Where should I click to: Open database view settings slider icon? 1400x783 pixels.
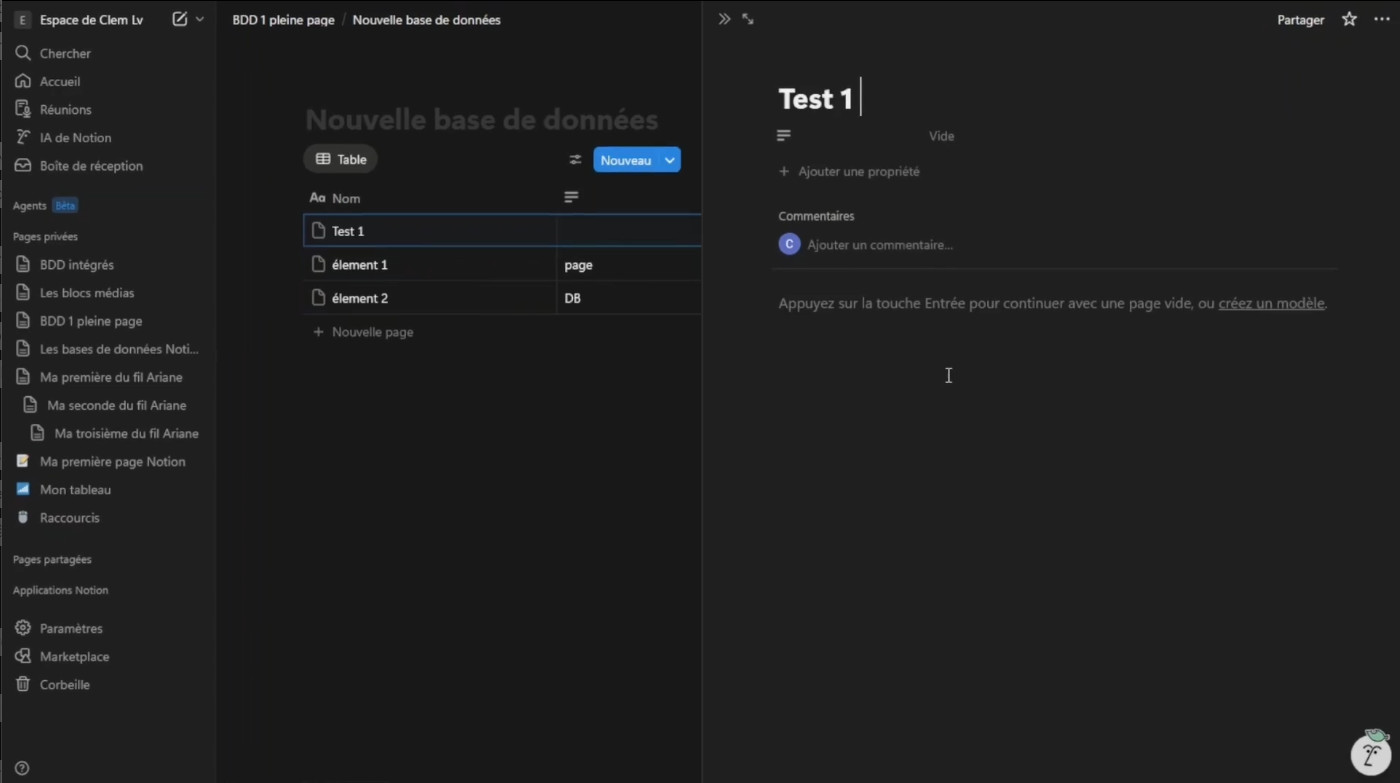575,160
